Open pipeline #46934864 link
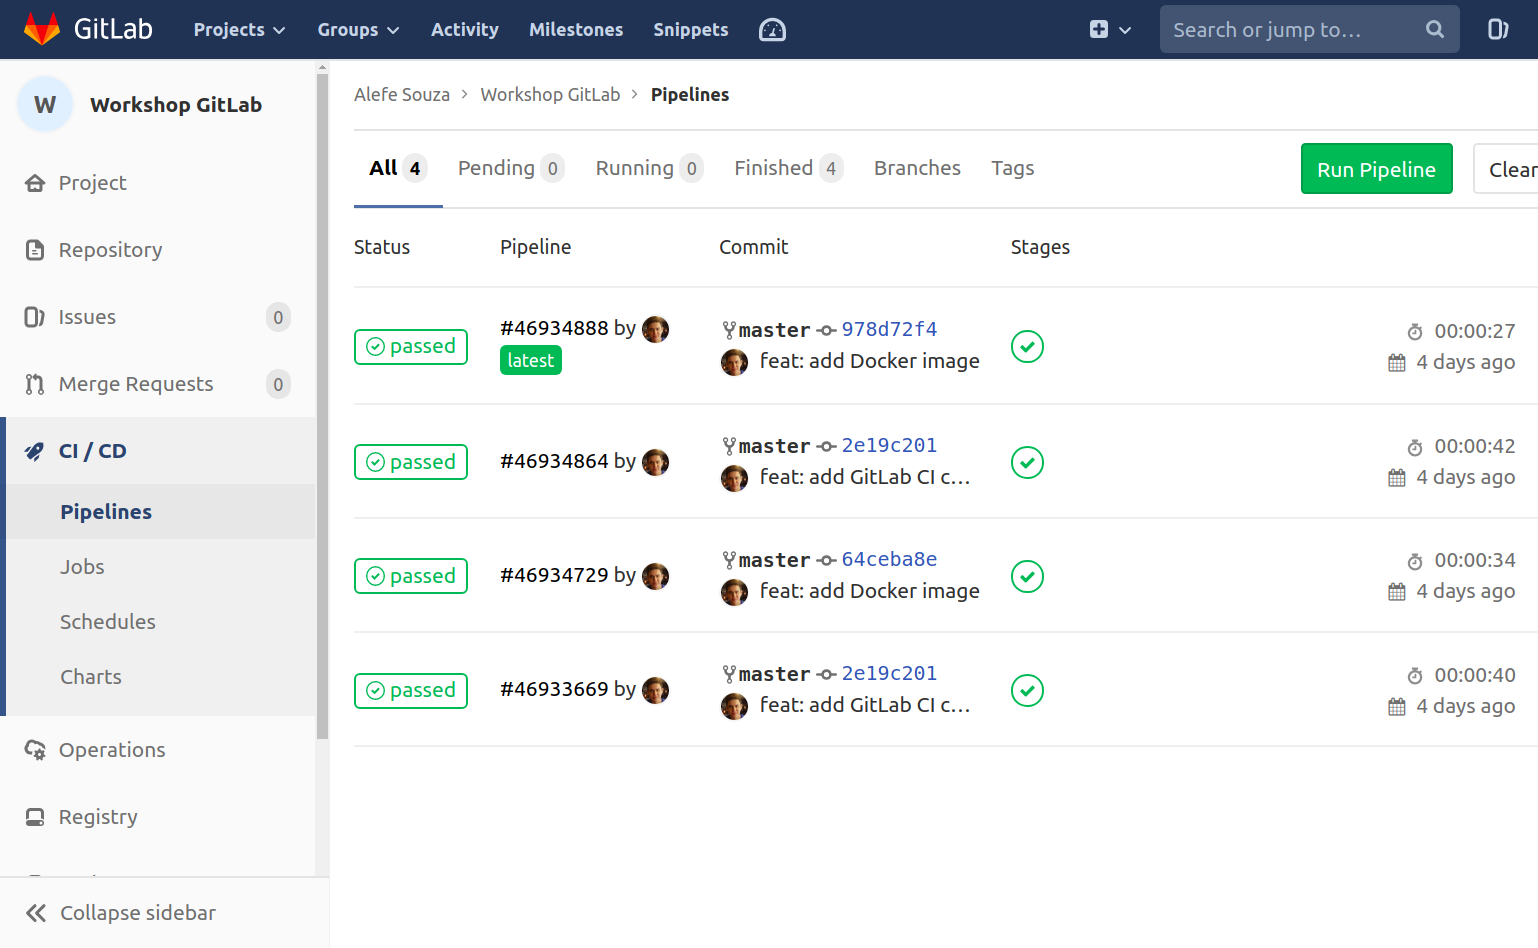1538x948 pixels. tap(554, 461)
